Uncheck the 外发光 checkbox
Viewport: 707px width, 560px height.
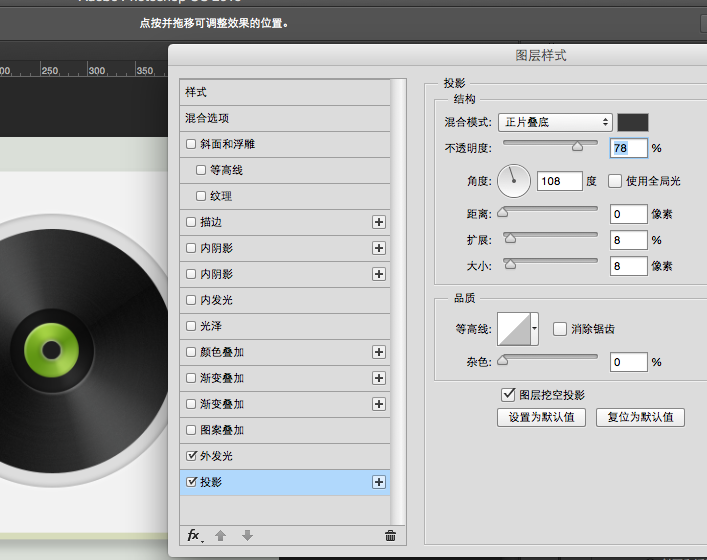(191, 456)
